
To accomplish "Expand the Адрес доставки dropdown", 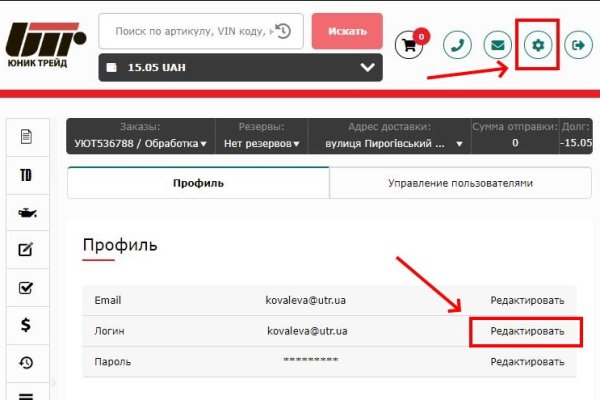I will pos(389,143).
